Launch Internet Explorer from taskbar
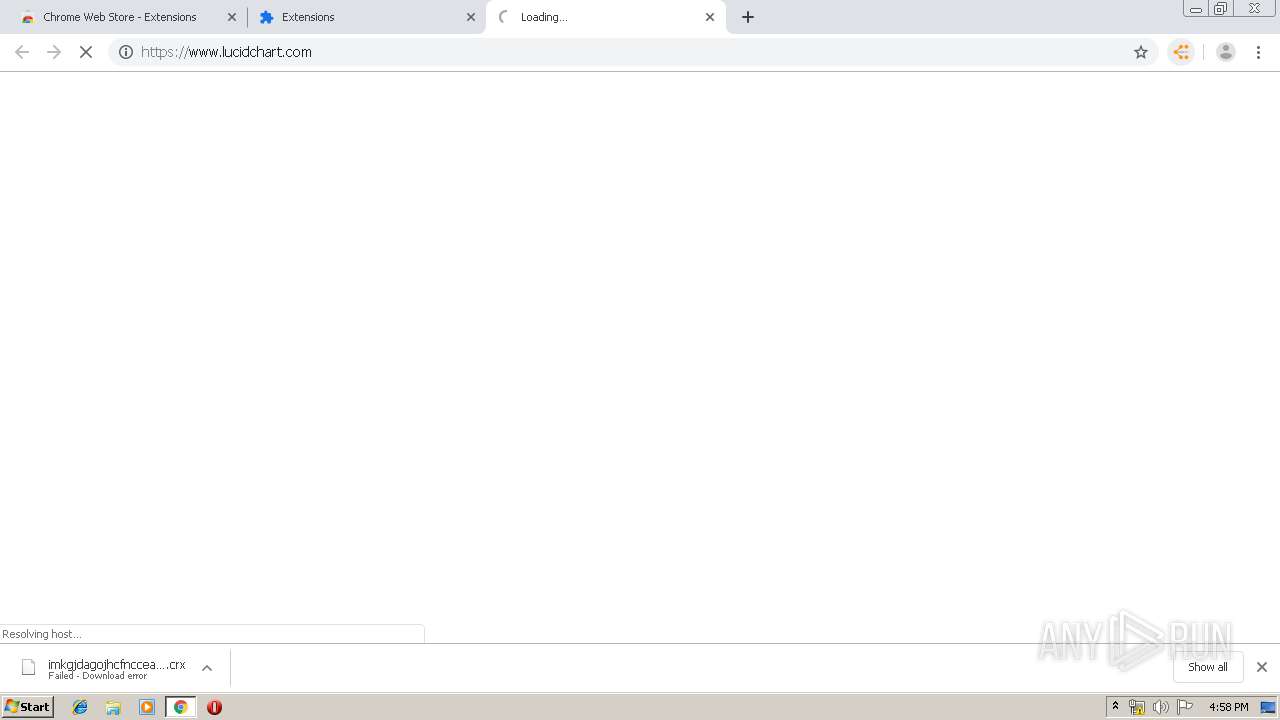The width and height of the screenshot is (1280, 720). point(80,707)
